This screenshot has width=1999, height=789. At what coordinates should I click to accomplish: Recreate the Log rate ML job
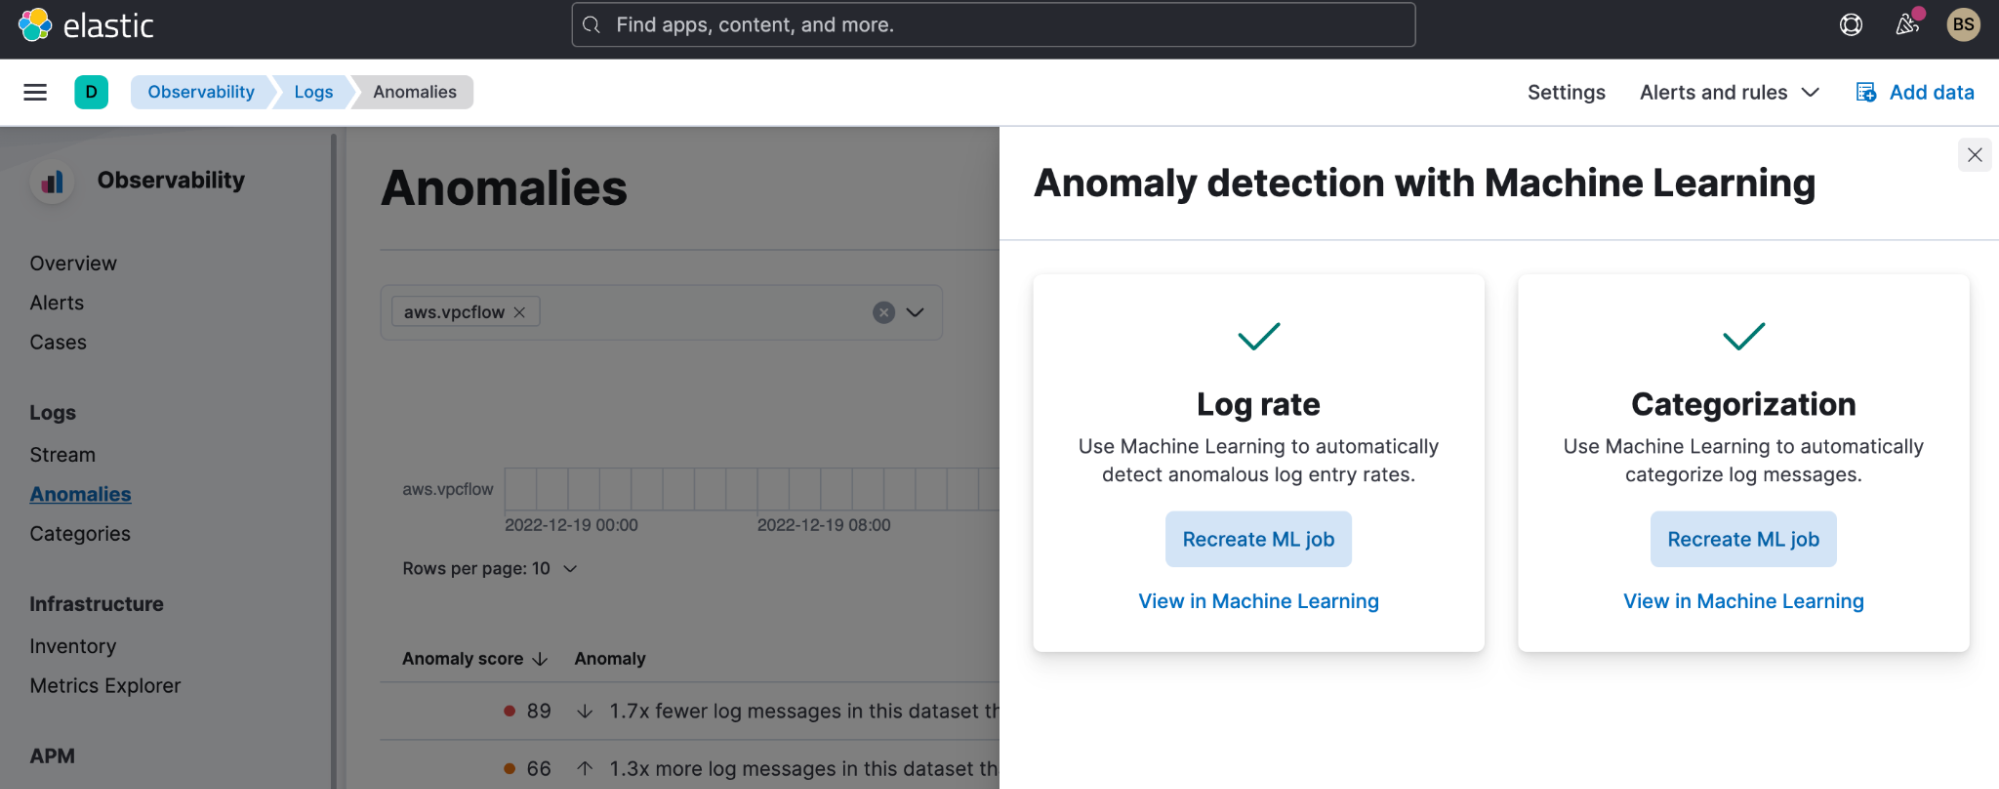(1258, 539)
